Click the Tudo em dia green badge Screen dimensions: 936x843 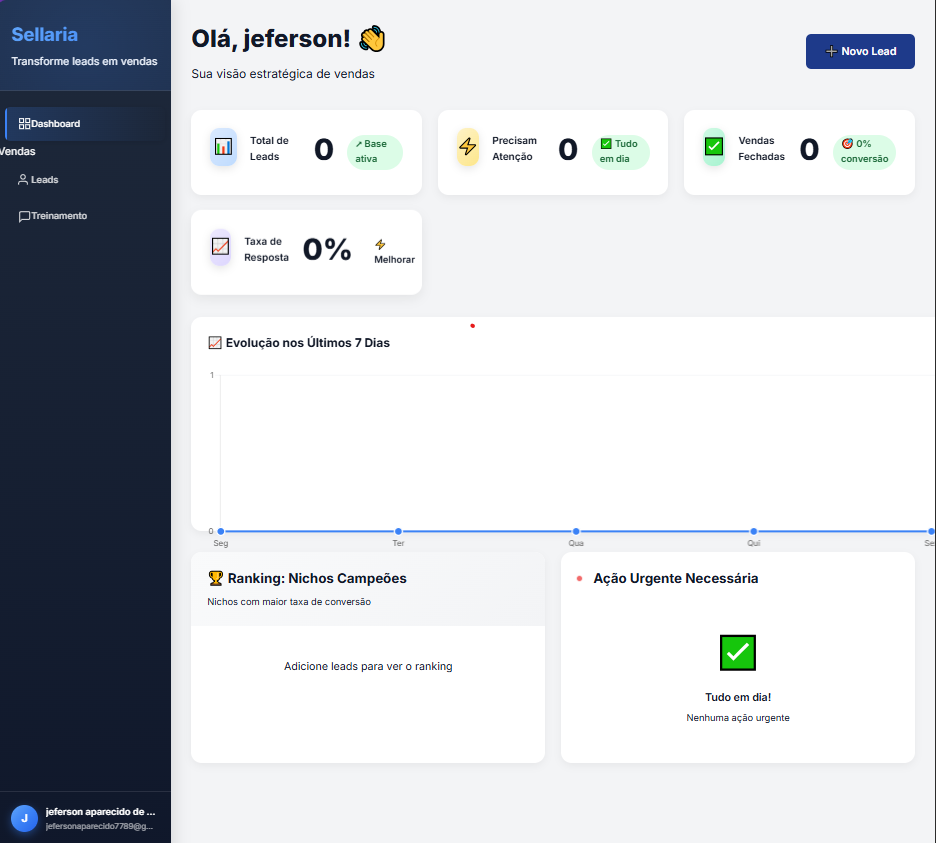[x=620, y=152]
